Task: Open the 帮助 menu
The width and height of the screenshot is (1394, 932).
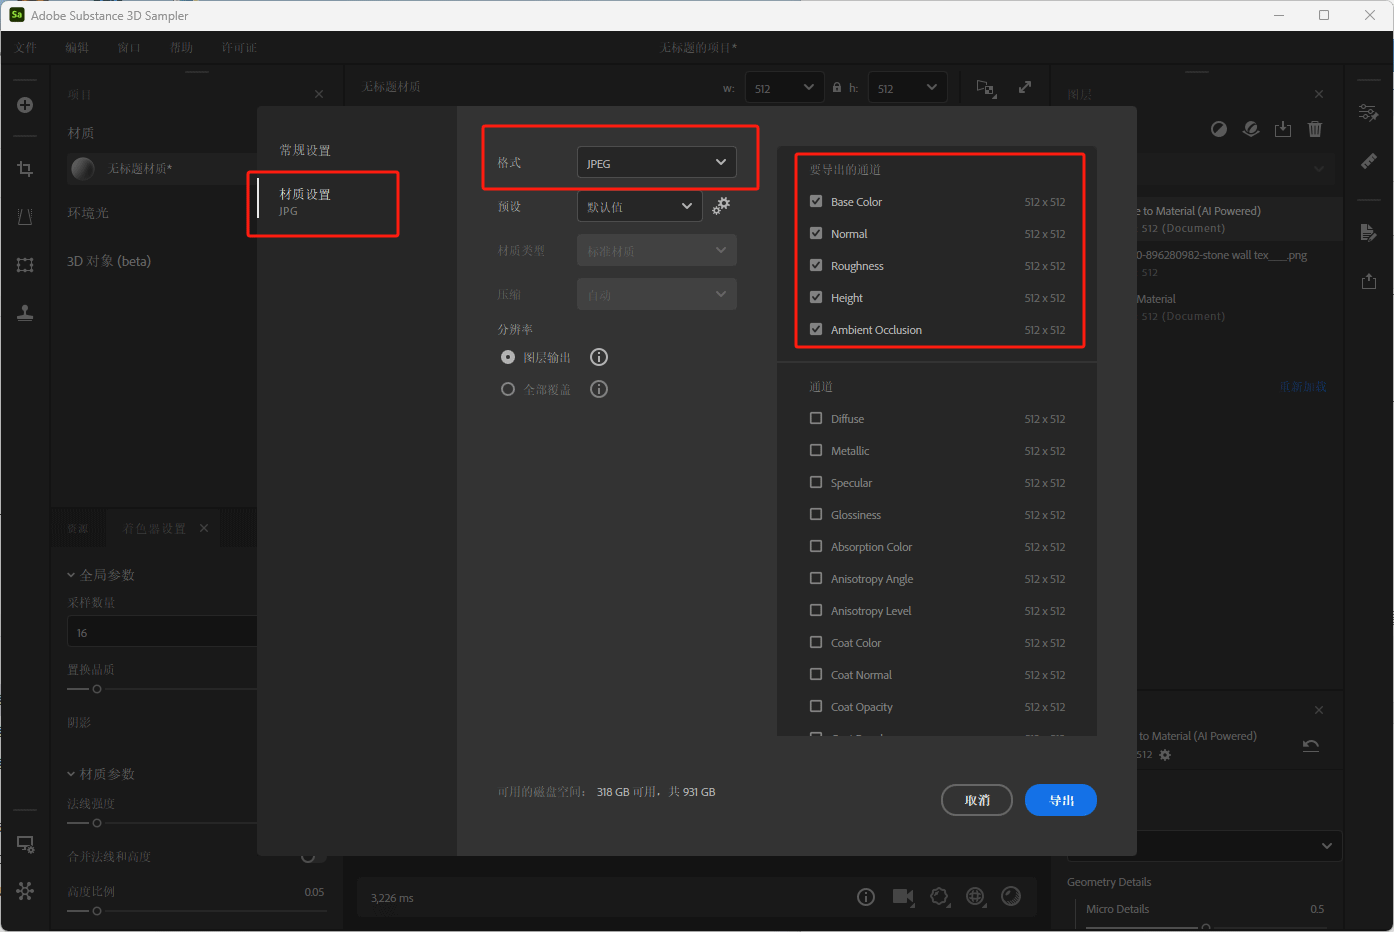Action: pyautogui.click(x=181, y=47)
